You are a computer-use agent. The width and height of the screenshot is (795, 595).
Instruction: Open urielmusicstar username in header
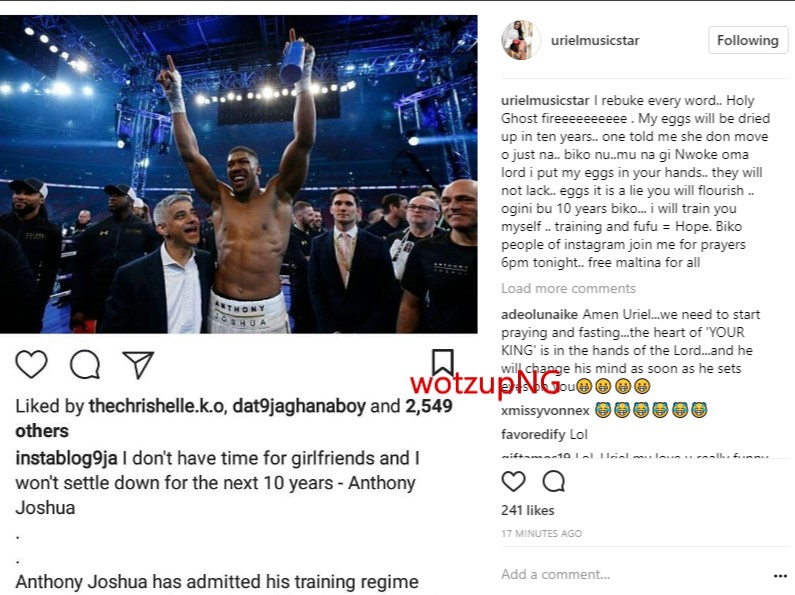[595, 41]
